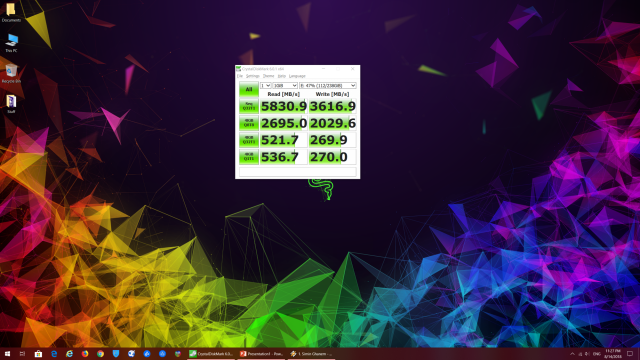Launch Internet Explorer from the taskbar
Image resolution: width=640 pixels, height=360 pixels.
click(69, 354)
